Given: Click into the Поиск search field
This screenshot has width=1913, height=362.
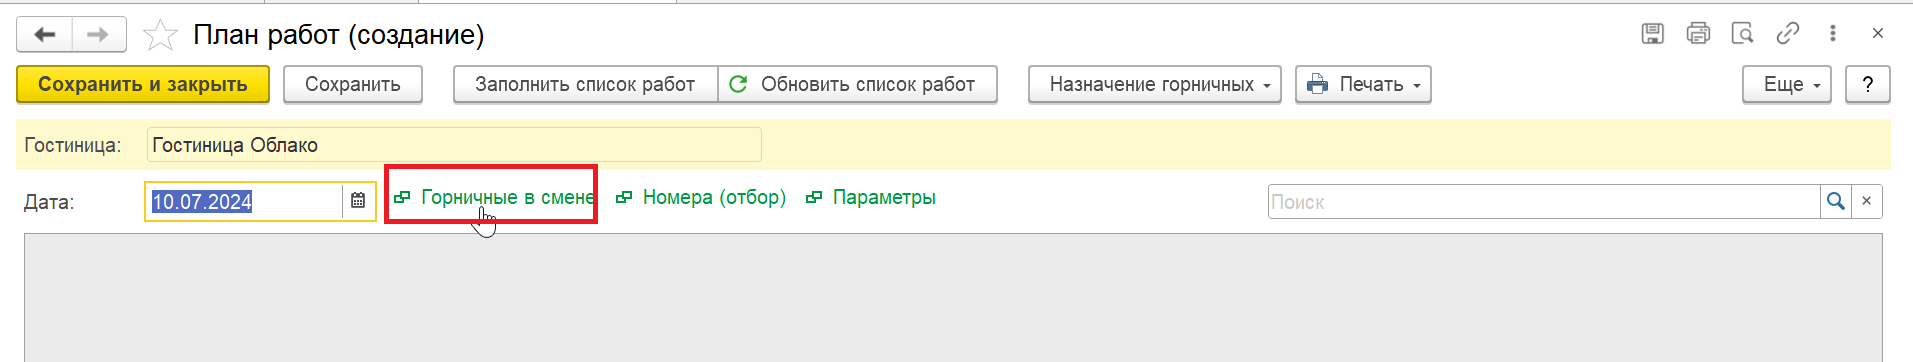Looking at the screenshot, I should click(1544, 201).
